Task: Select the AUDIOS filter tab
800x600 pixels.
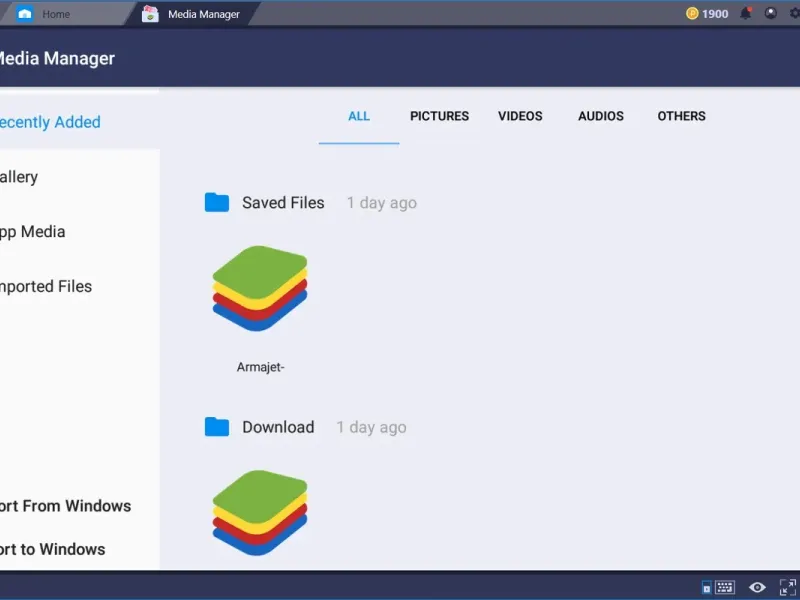Action: (601, 116)
